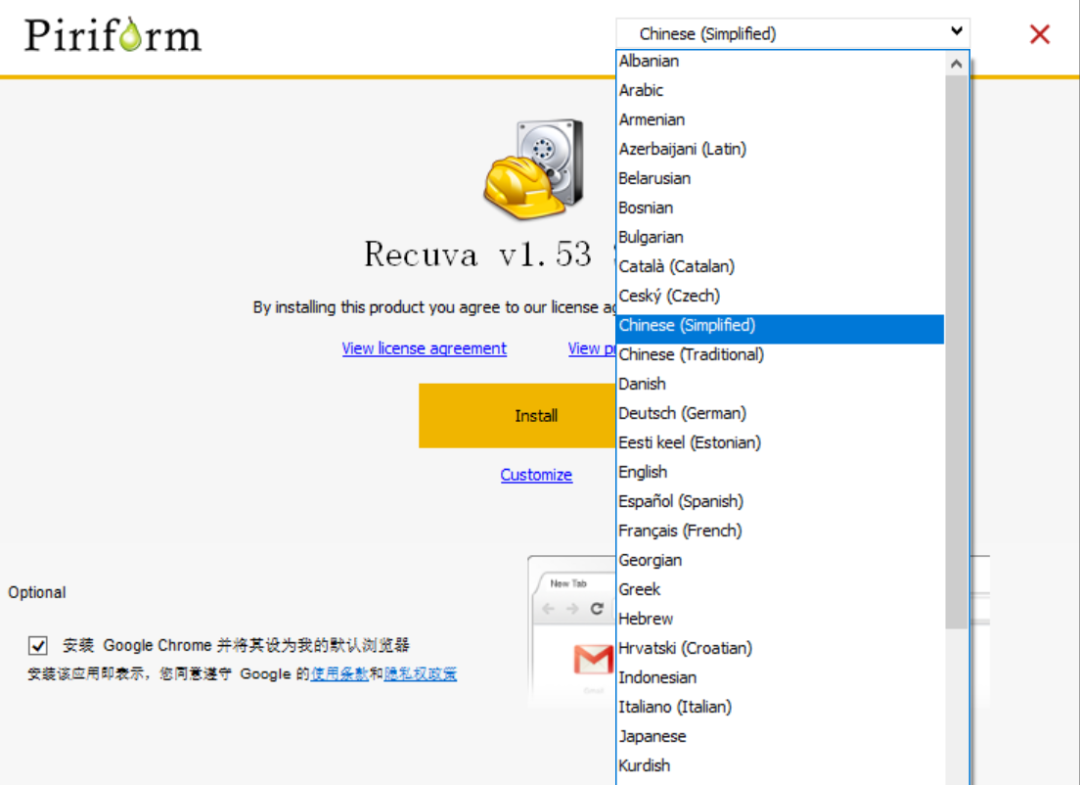
Task: Select Greek language option
Action: [x=780, y=590]
